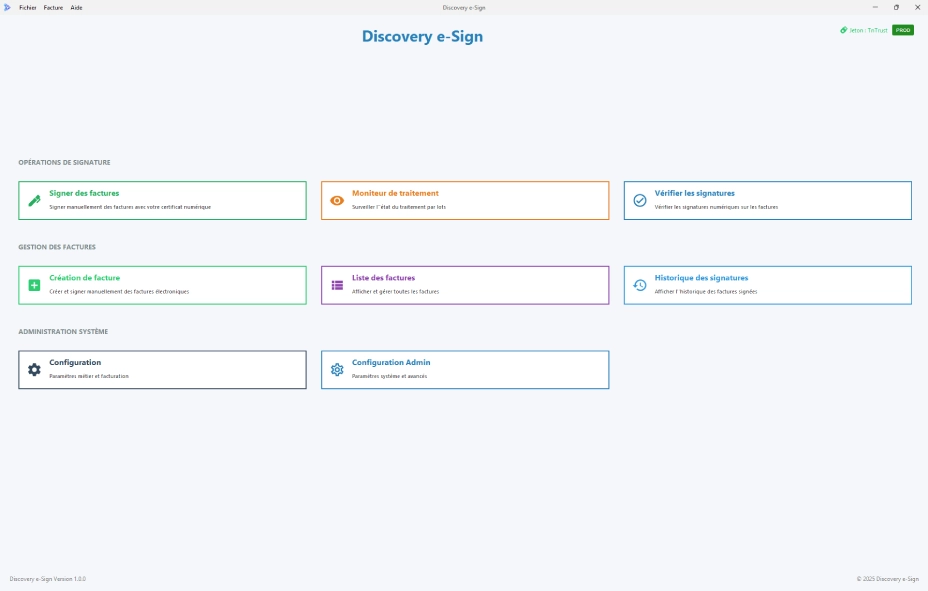Click the checkmark icon for Vérifier les signatures
928x591 pixels.
[x=639, y=199]
